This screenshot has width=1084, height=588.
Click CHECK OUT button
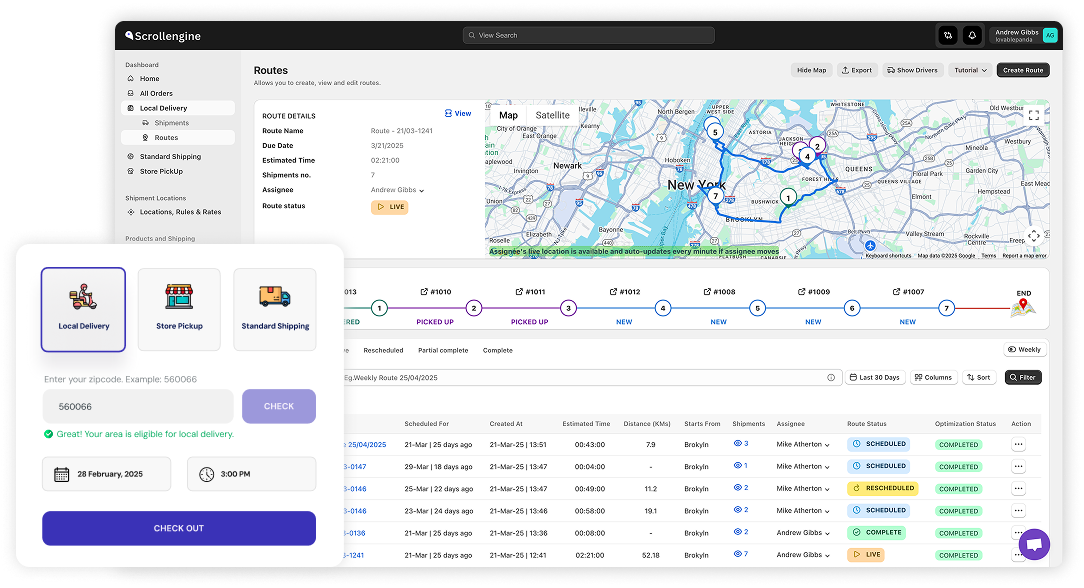(179, 528)
